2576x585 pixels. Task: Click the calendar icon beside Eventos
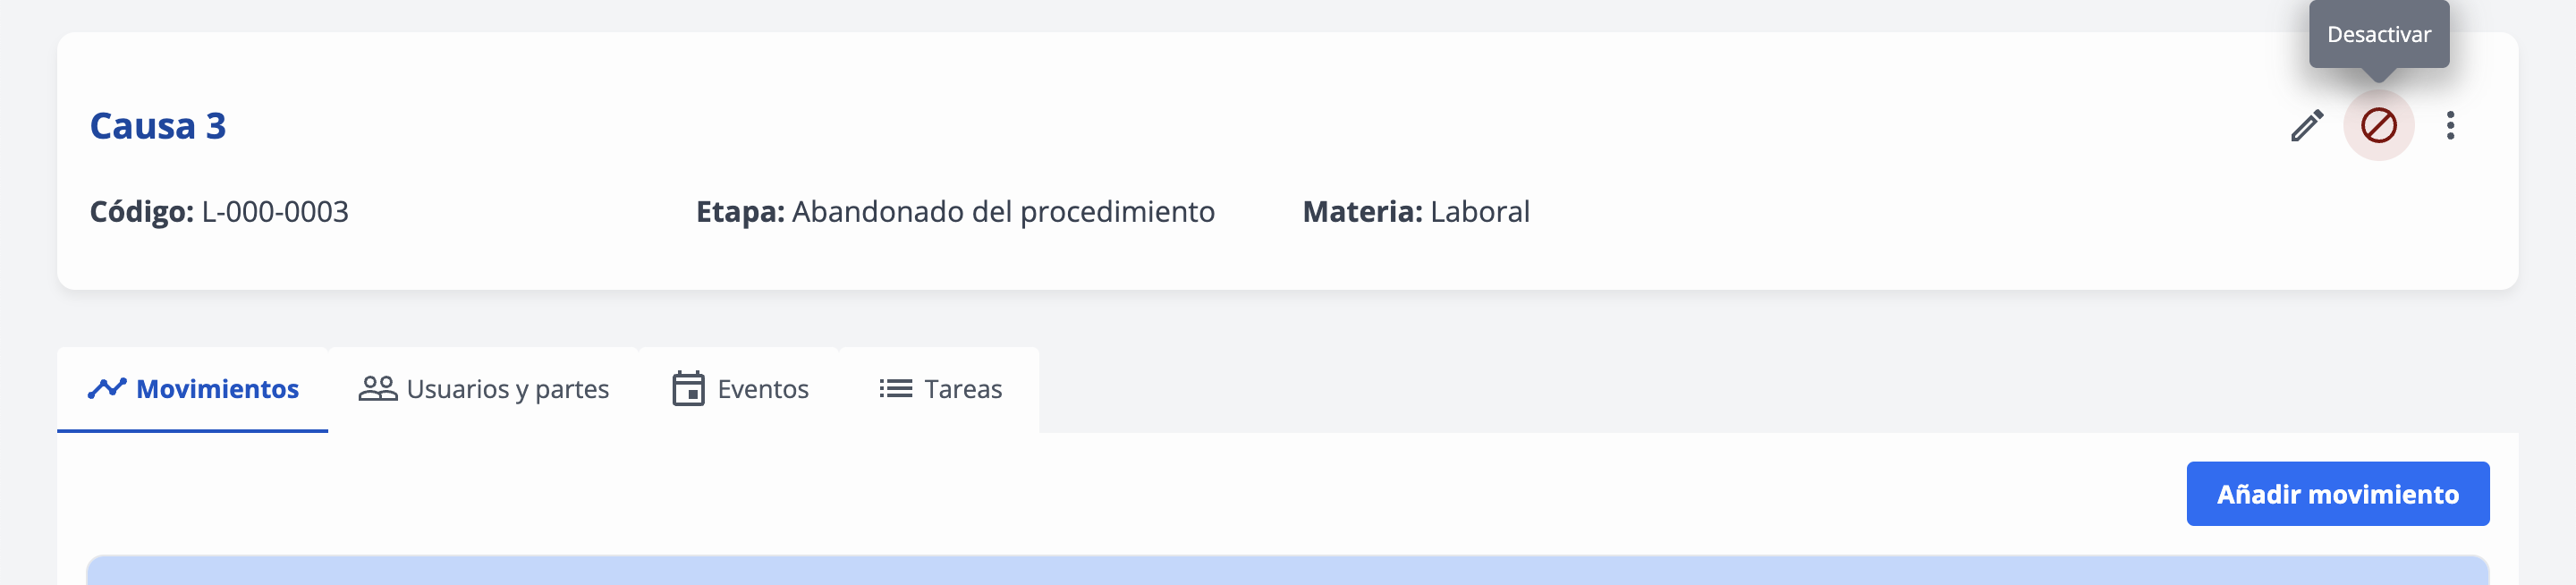688,388
